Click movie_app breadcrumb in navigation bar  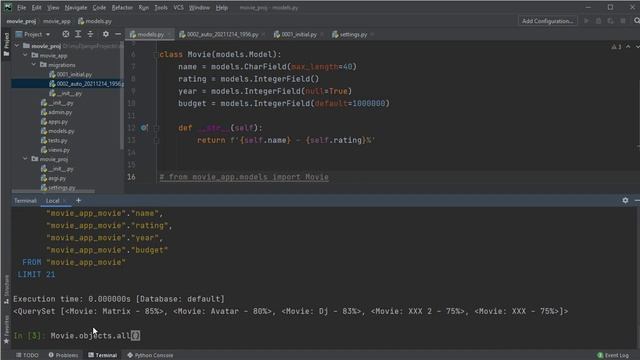click(57, 21)
